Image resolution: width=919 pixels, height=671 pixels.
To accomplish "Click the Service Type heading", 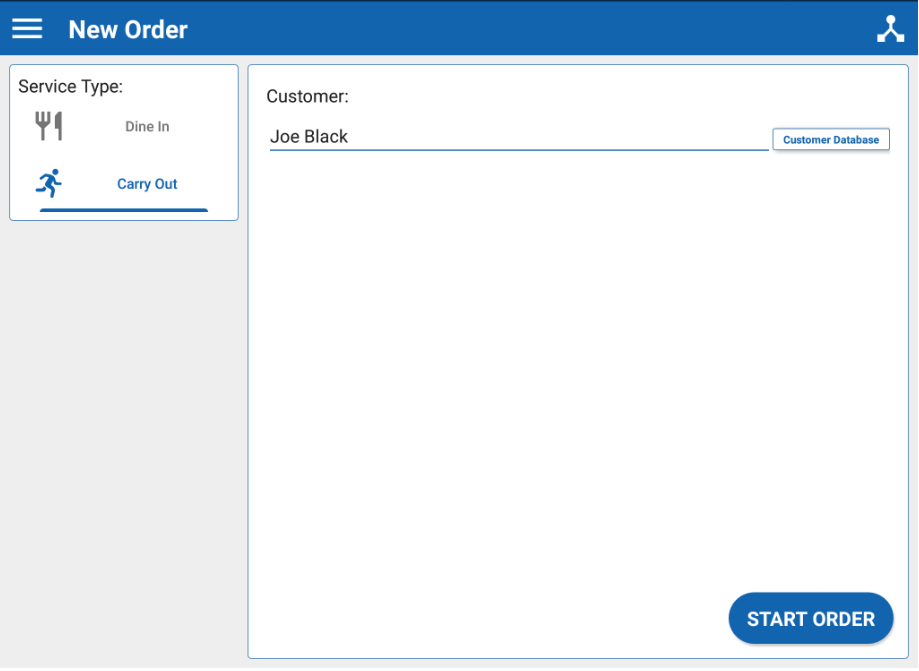I will coord(70,87).
